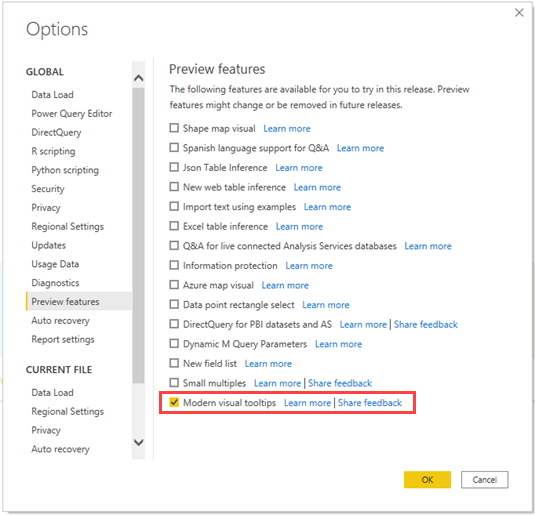
Task: Follow Learn more for Azure map visual
Action: (285, 285)
